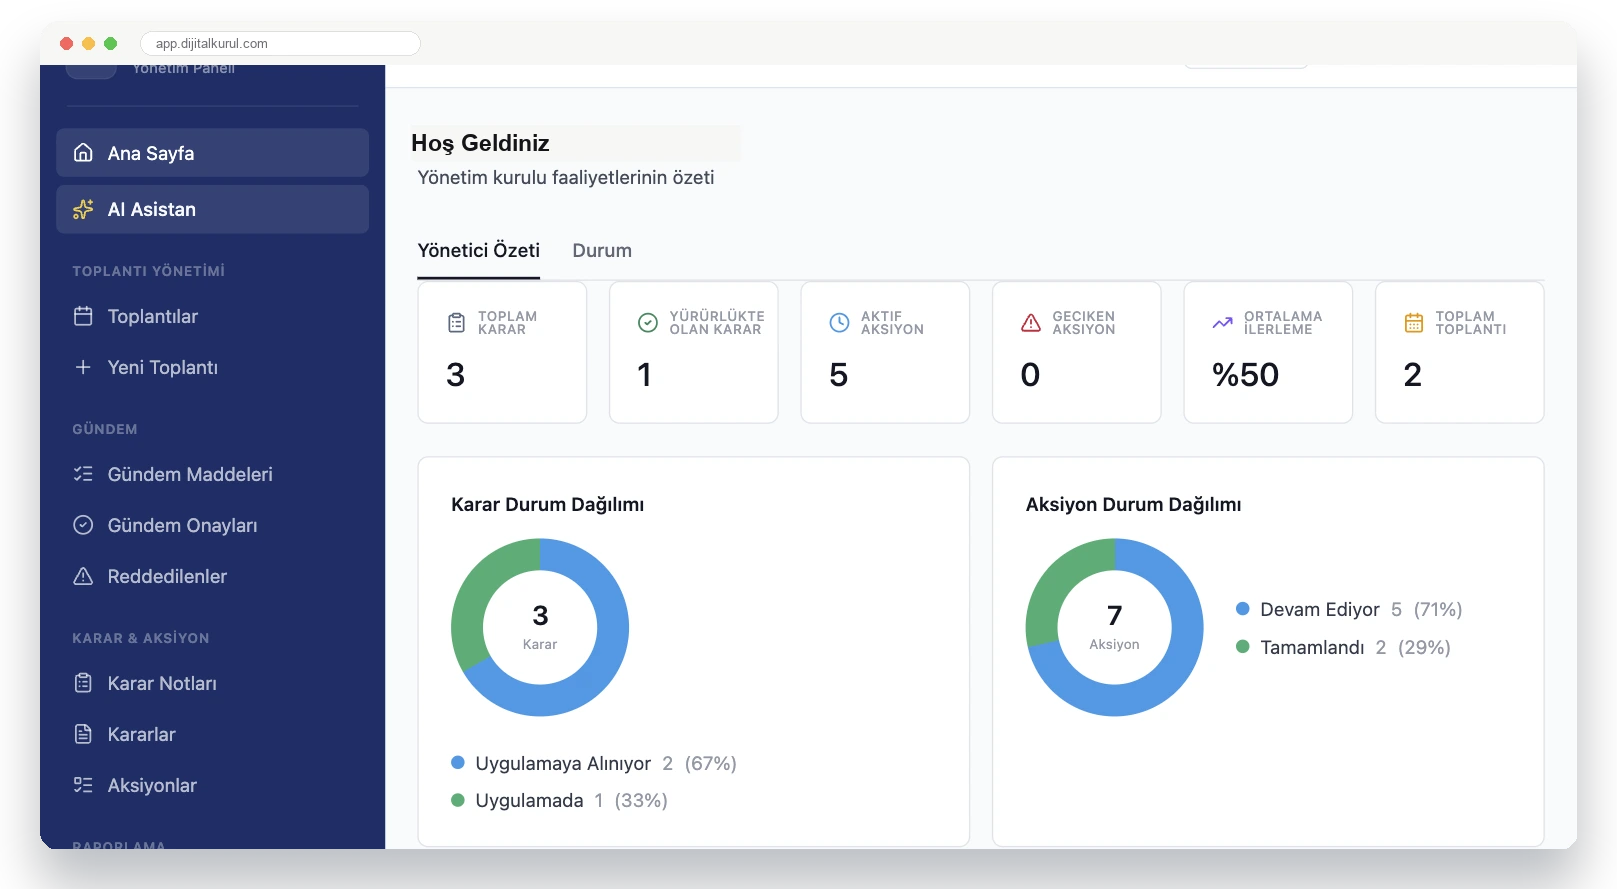Click the Yeni Toplantı plus icon
Image resolution: width=1617 pixels, height=889 pixels.
click(83, 367)
